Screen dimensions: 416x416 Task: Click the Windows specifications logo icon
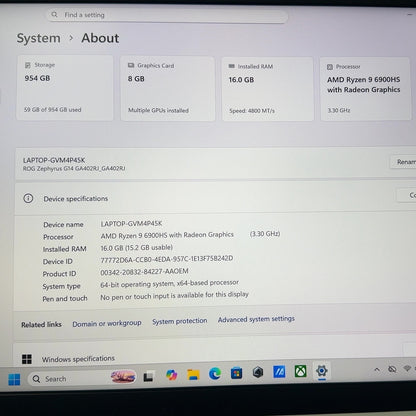(x=27, y=359)
